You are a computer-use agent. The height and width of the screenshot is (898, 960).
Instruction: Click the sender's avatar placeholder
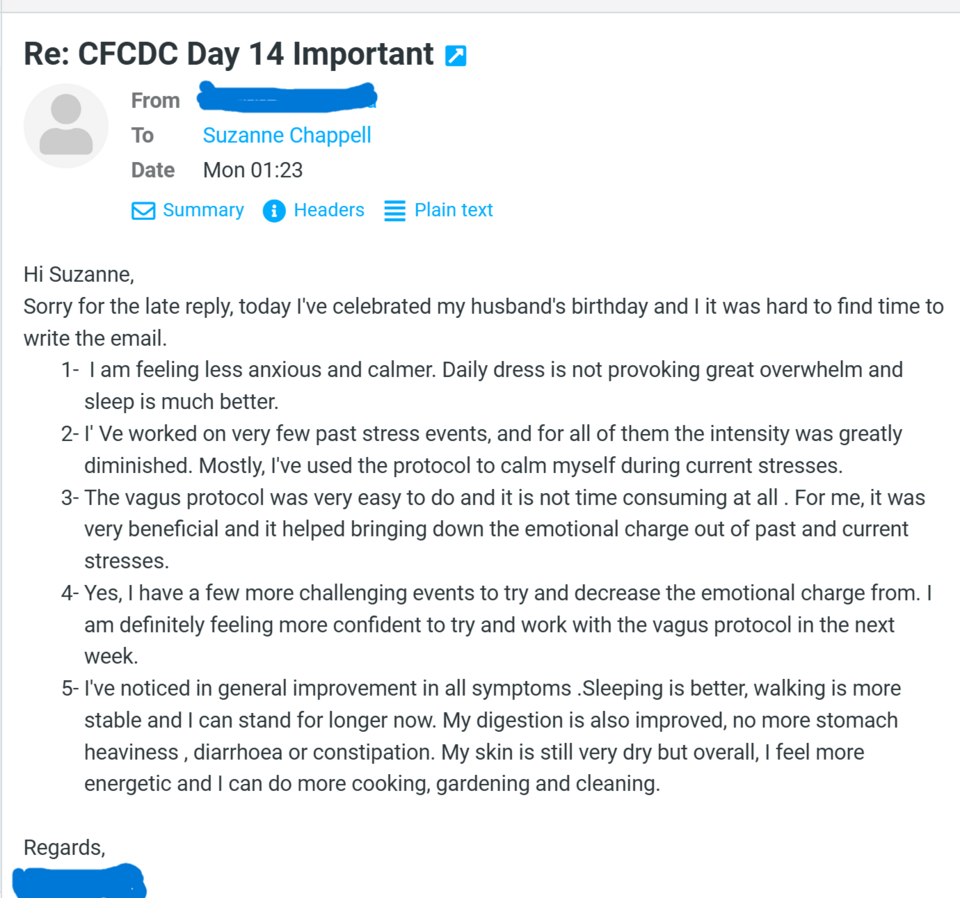66,125
